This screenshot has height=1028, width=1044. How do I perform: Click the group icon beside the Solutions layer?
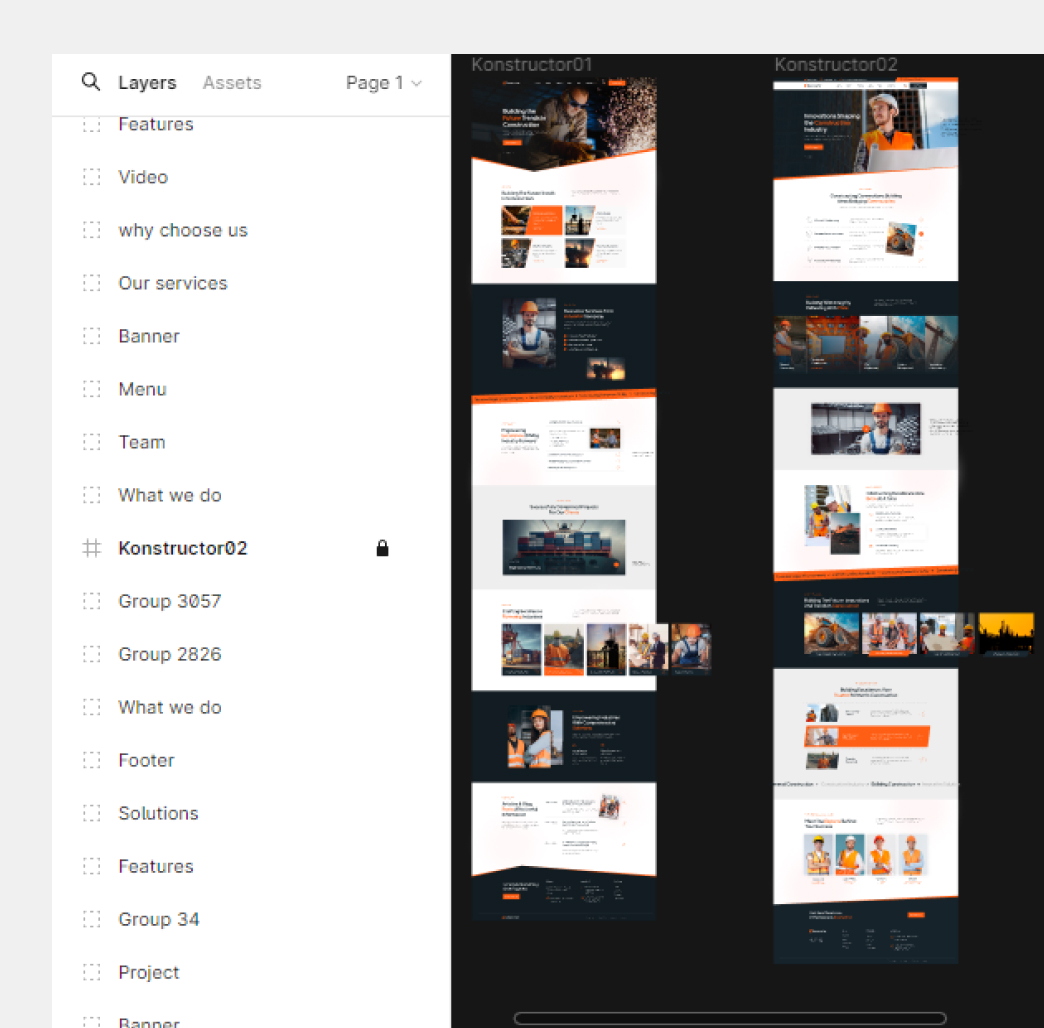coord(91,813)
